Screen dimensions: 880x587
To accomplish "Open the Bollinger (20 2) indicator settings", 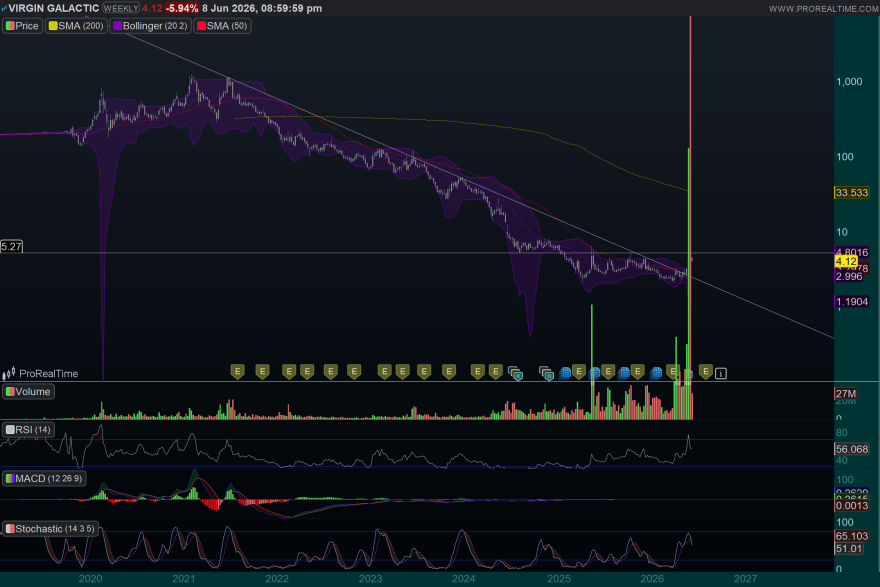I will (x=150, y=26).
